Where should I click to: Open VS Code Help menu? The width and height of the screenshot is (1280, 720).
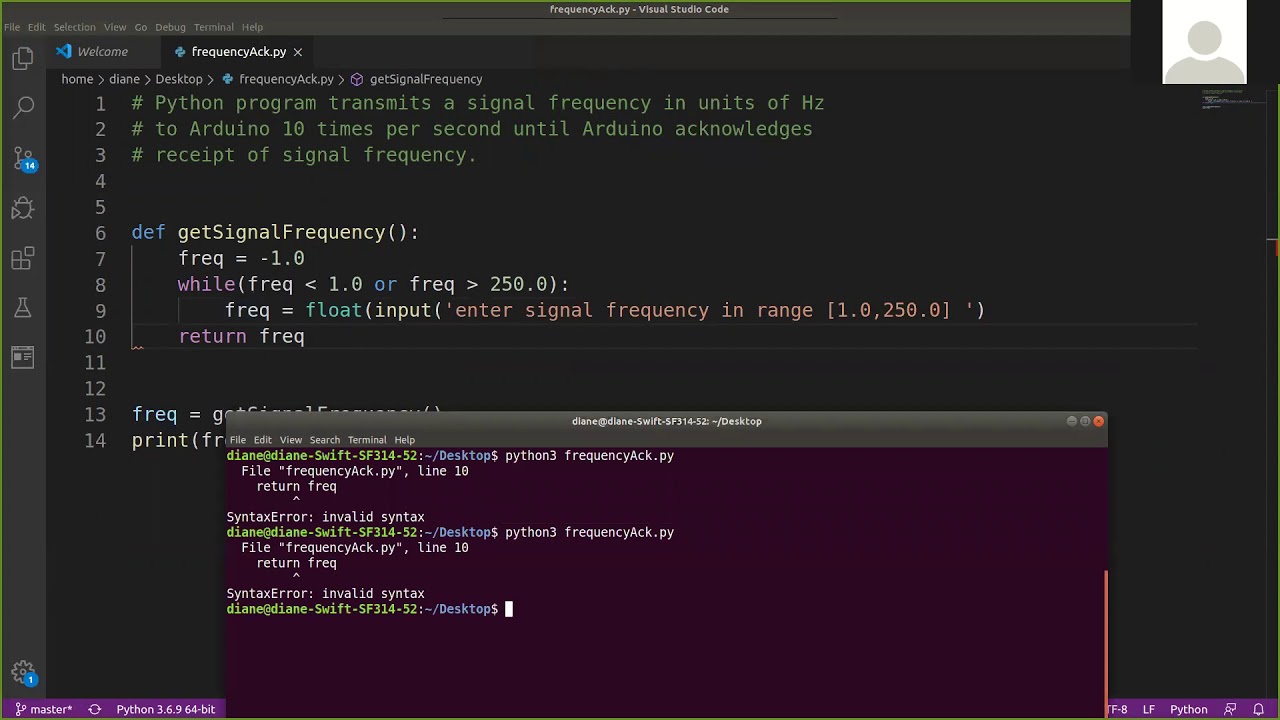point(252,27)
